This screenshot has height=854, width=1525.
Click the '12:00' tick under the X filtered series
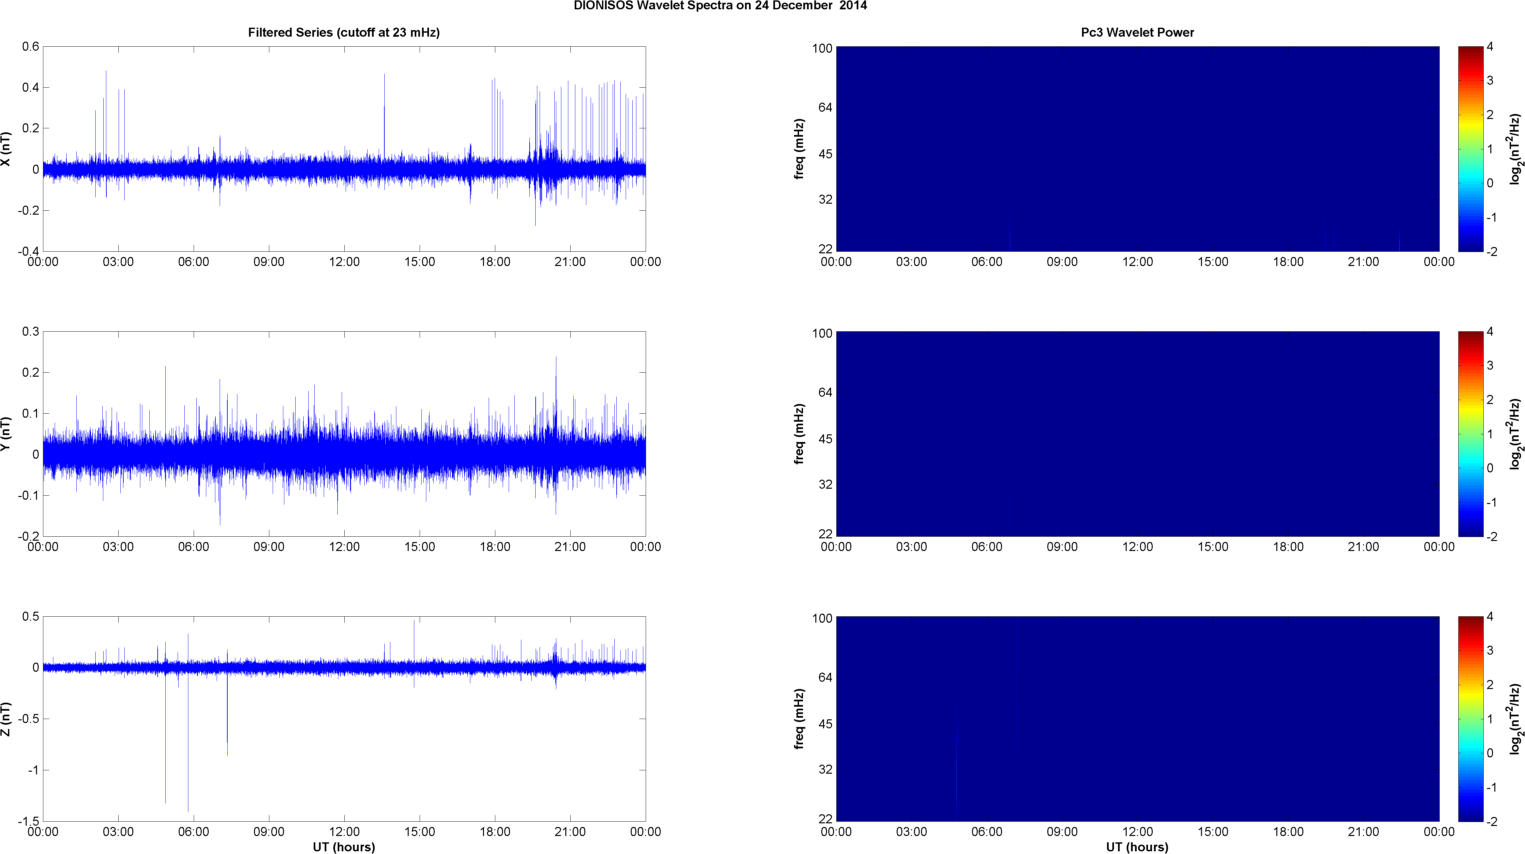(x=344, y=262)
